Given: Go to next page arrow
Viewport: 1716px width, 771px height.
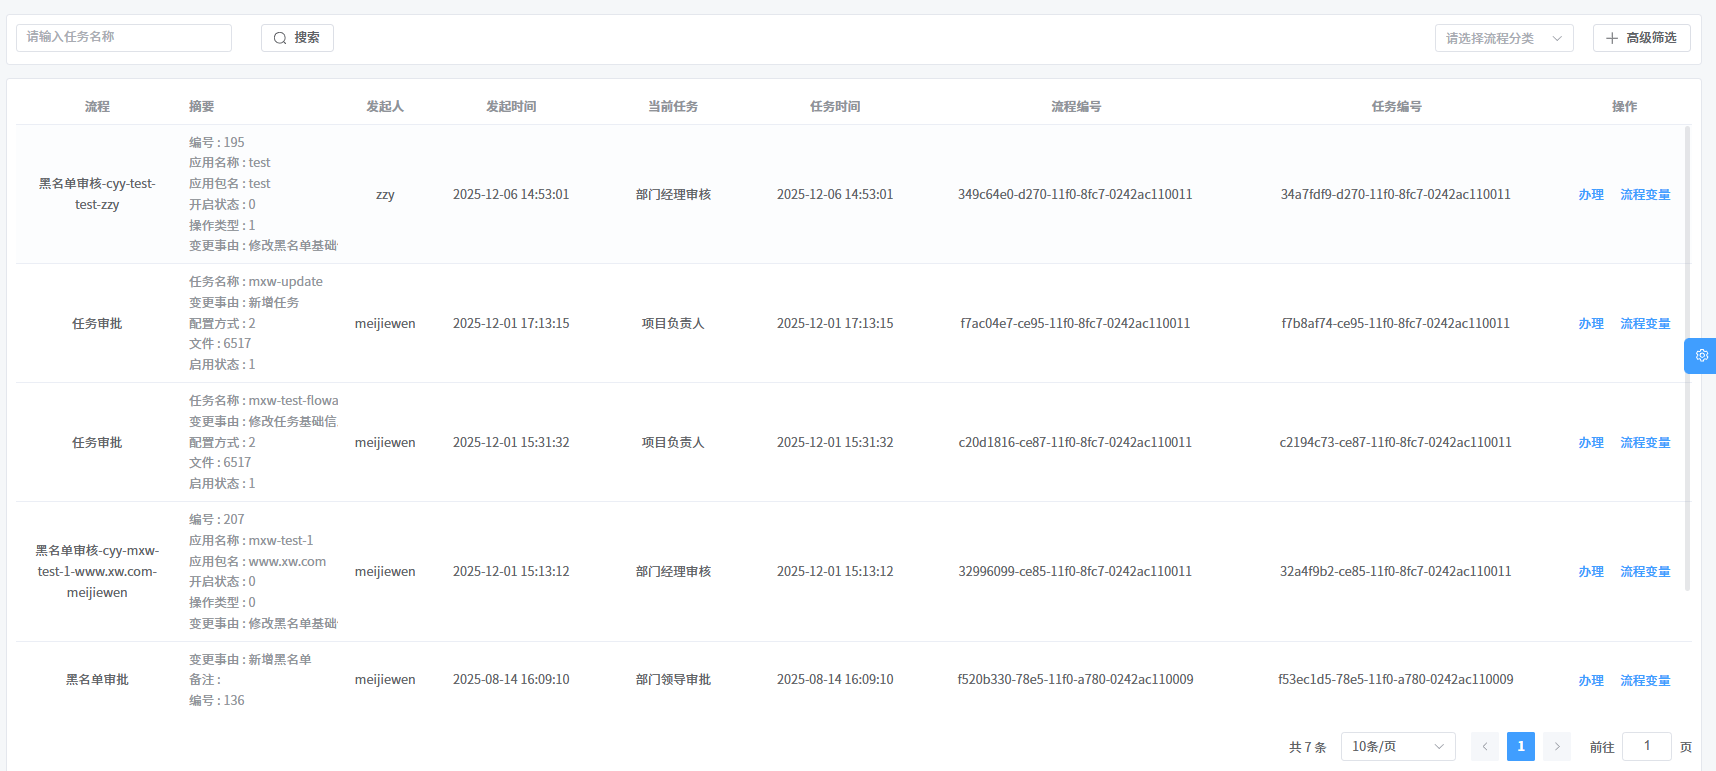Looking at the screenshot, I should click(x=1556, y=747).
